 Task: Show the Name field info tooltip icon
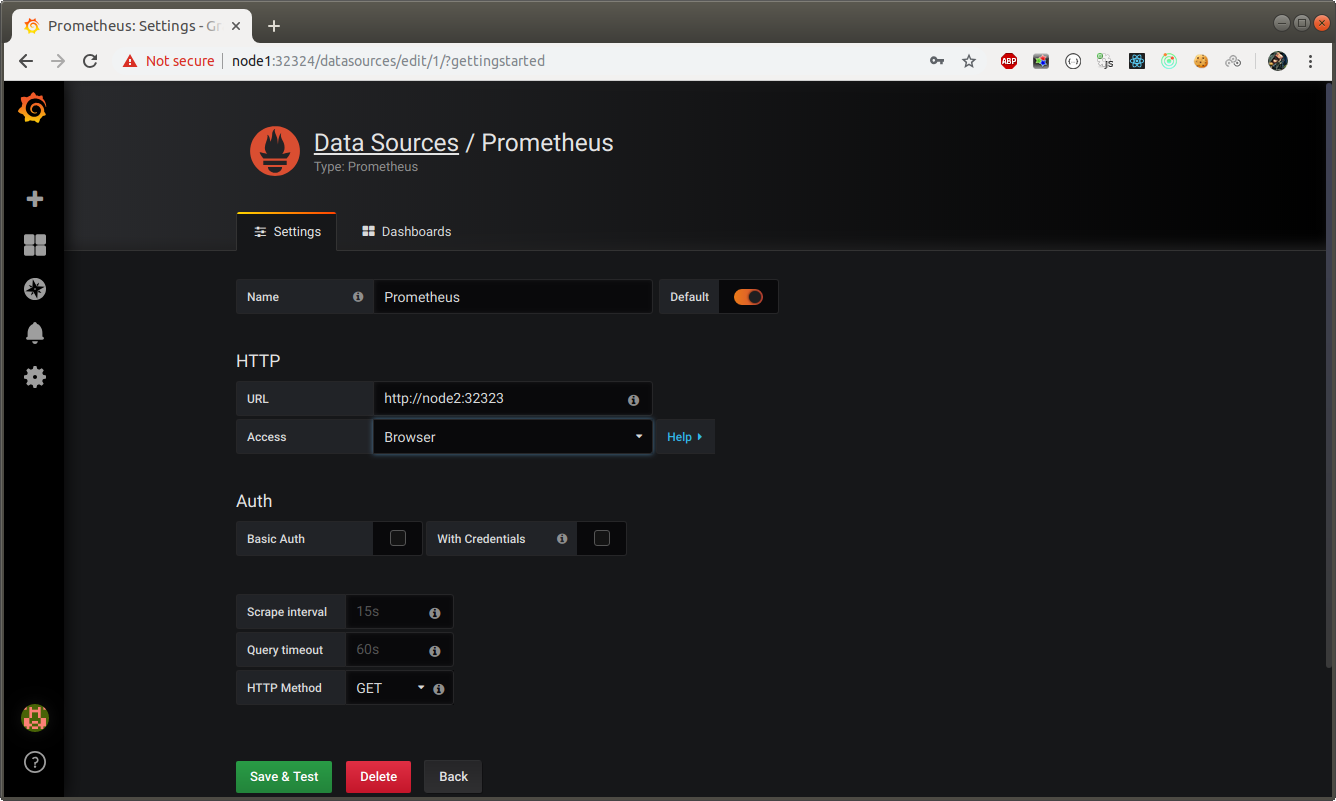358,297
